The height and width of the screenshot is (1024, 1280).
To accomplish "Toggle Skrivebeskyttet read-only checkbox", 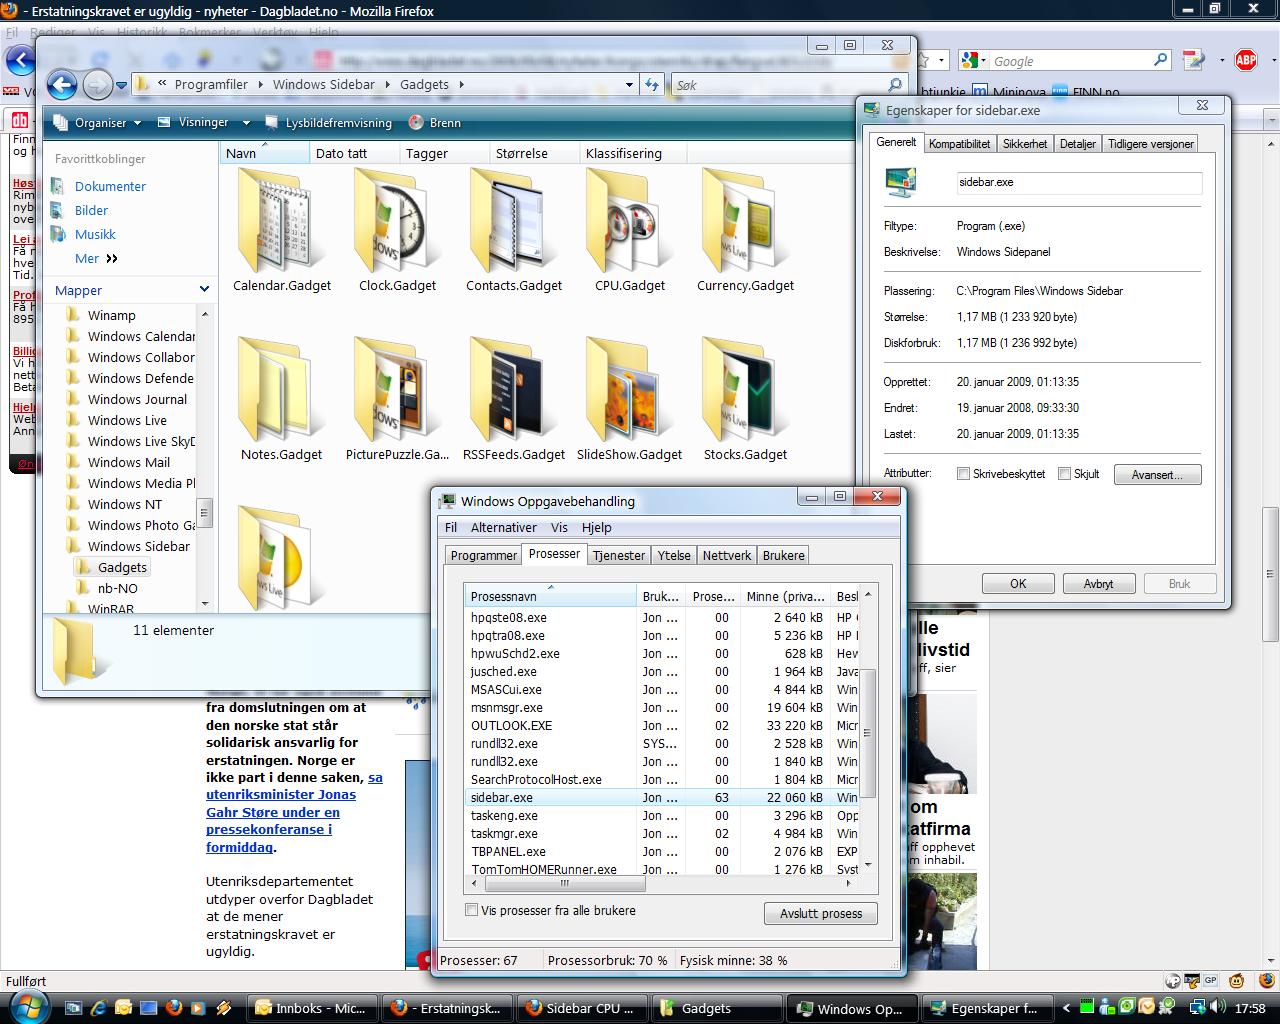I will [x=963, y=474].
